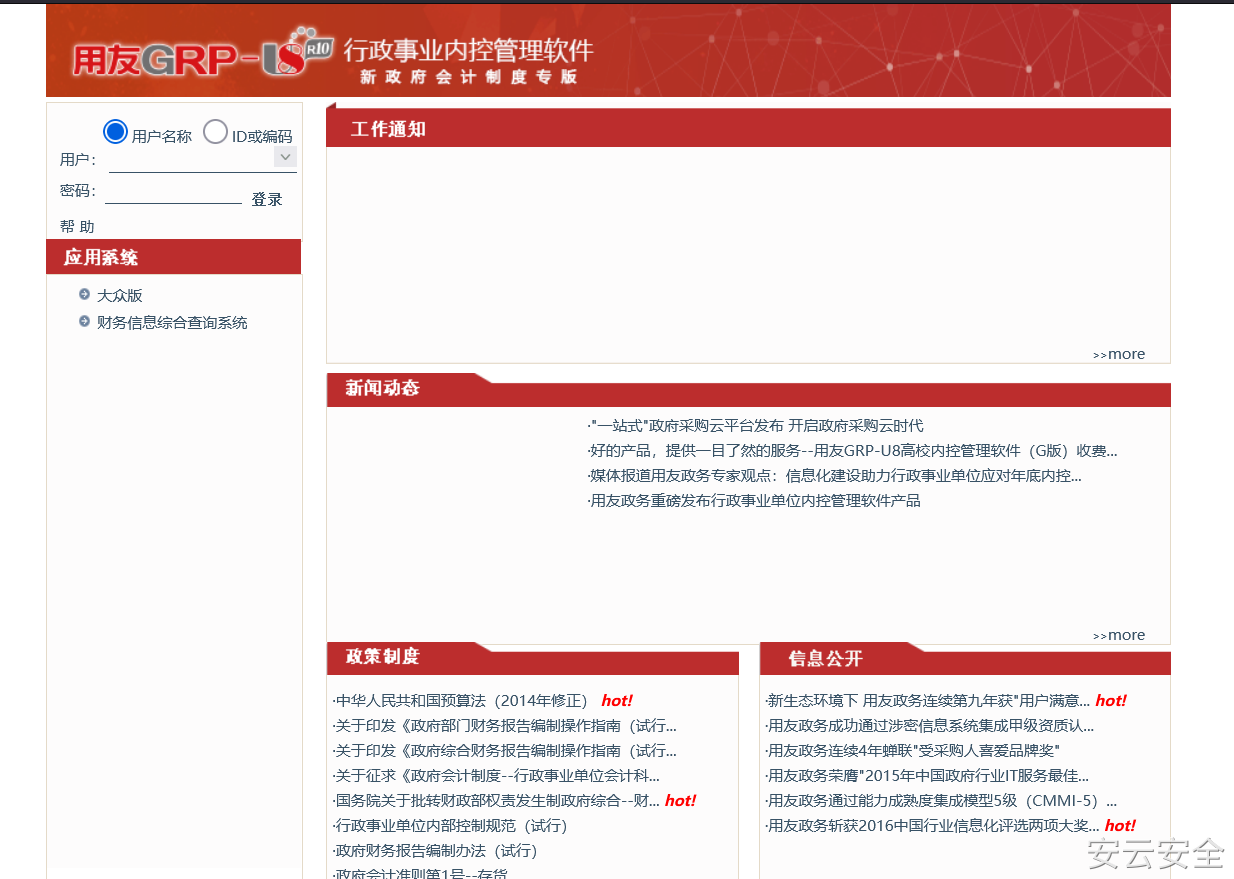This screenshot has height=879, width=1234.
Task: Click the 用友GRP-U8 logo in the banner
Action: (201, 56)
